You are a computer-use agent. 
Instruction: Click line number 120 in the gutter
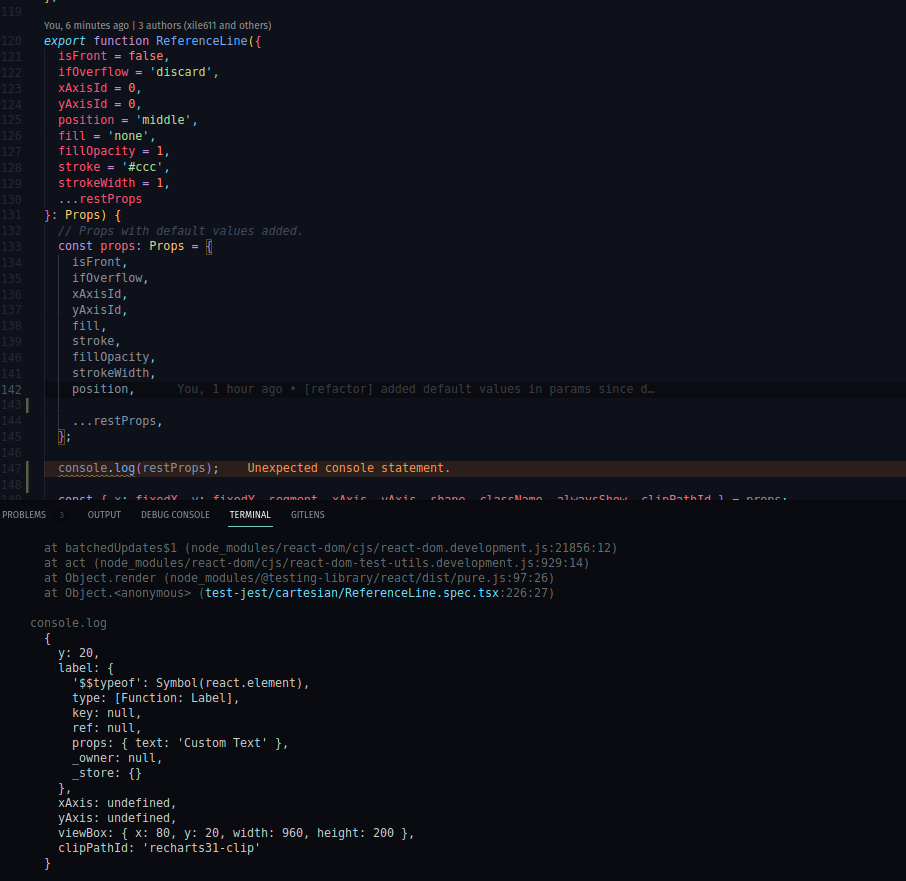[12, 41]
